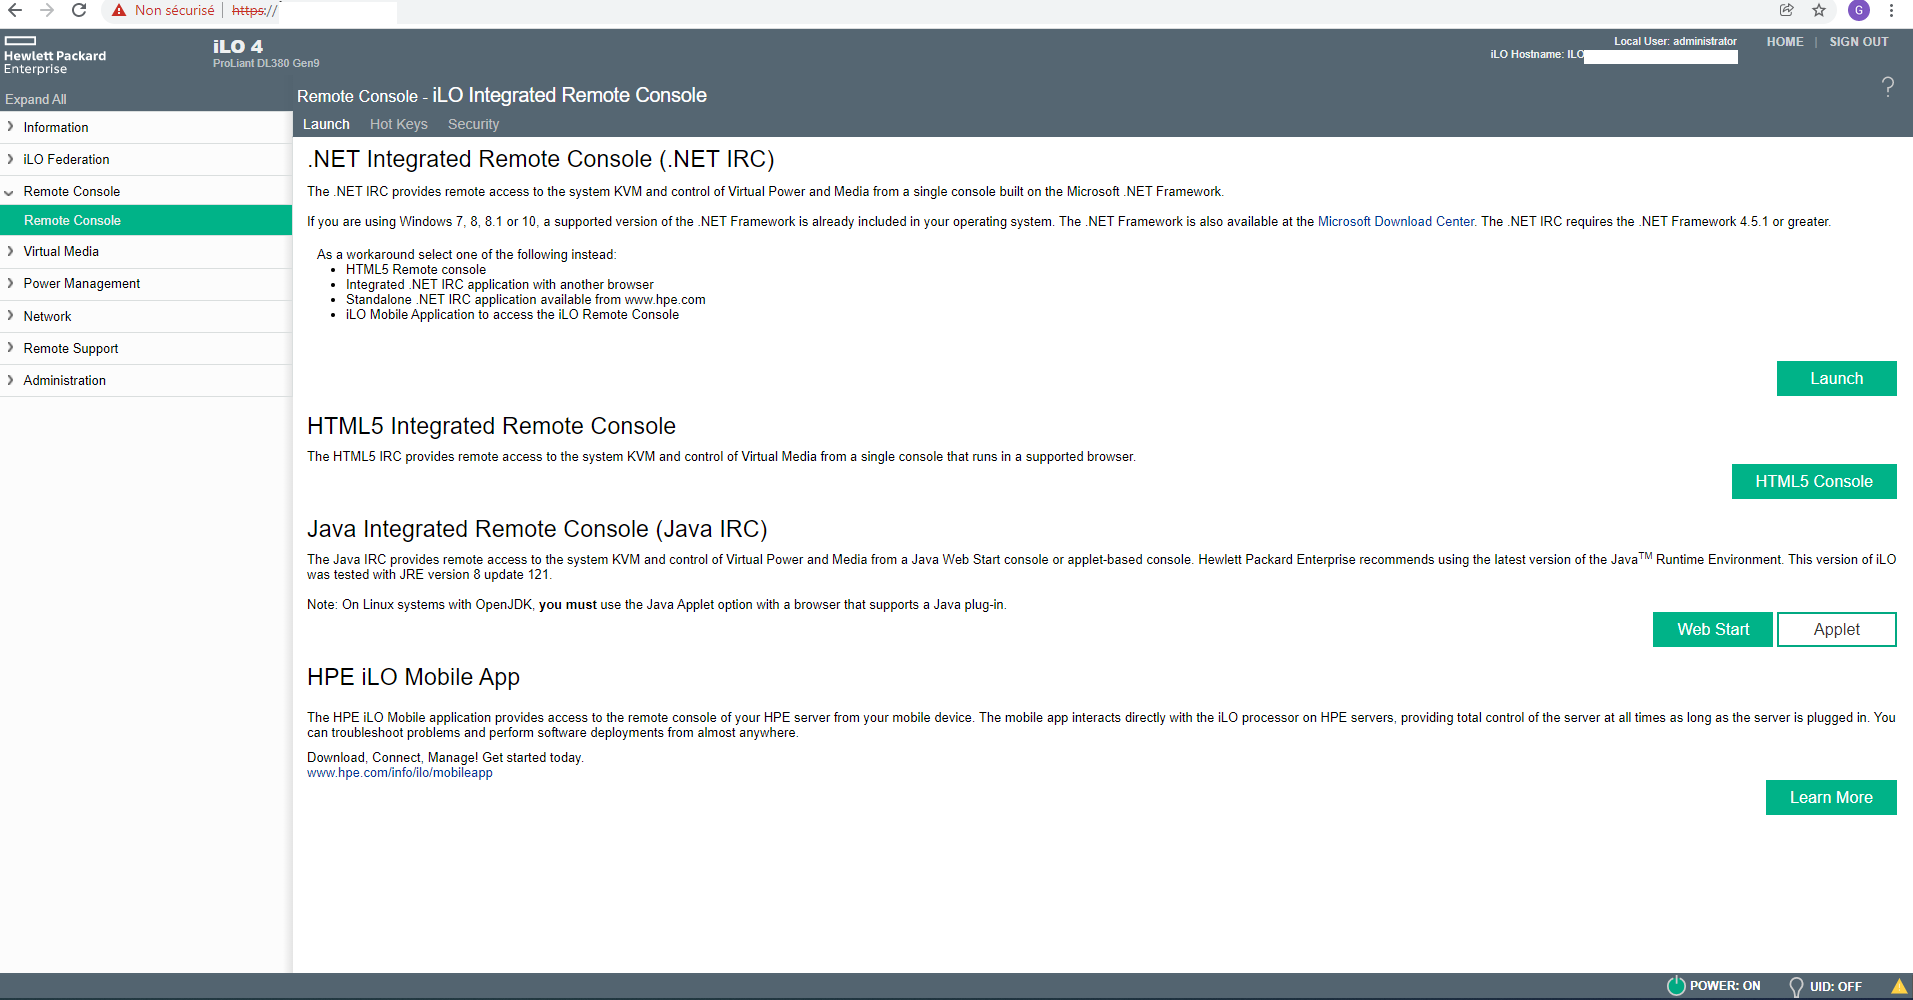Screen dimensions: 1913x1000
Task: Expand the Information menu section
Action: point(146,127)
